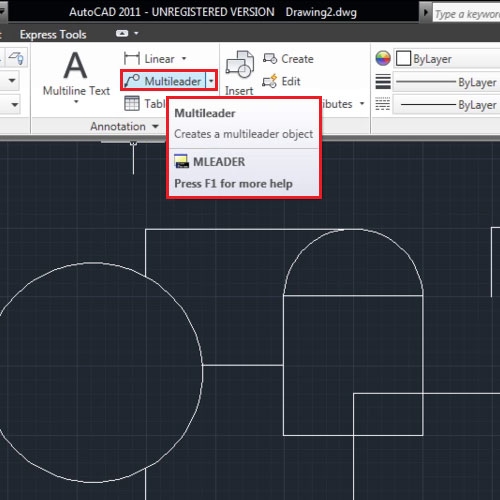This screenshot has height=500, width=500.
Task: Open the Express Tools tab
Action: (53, 34)
